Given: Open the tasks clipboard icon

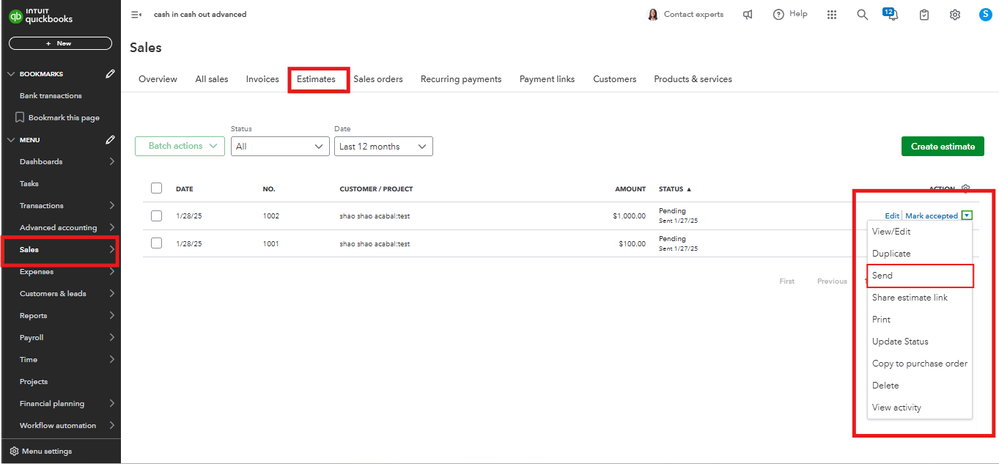Looking at the screenshot, I should pyautogui.click(x=924, y=15).
